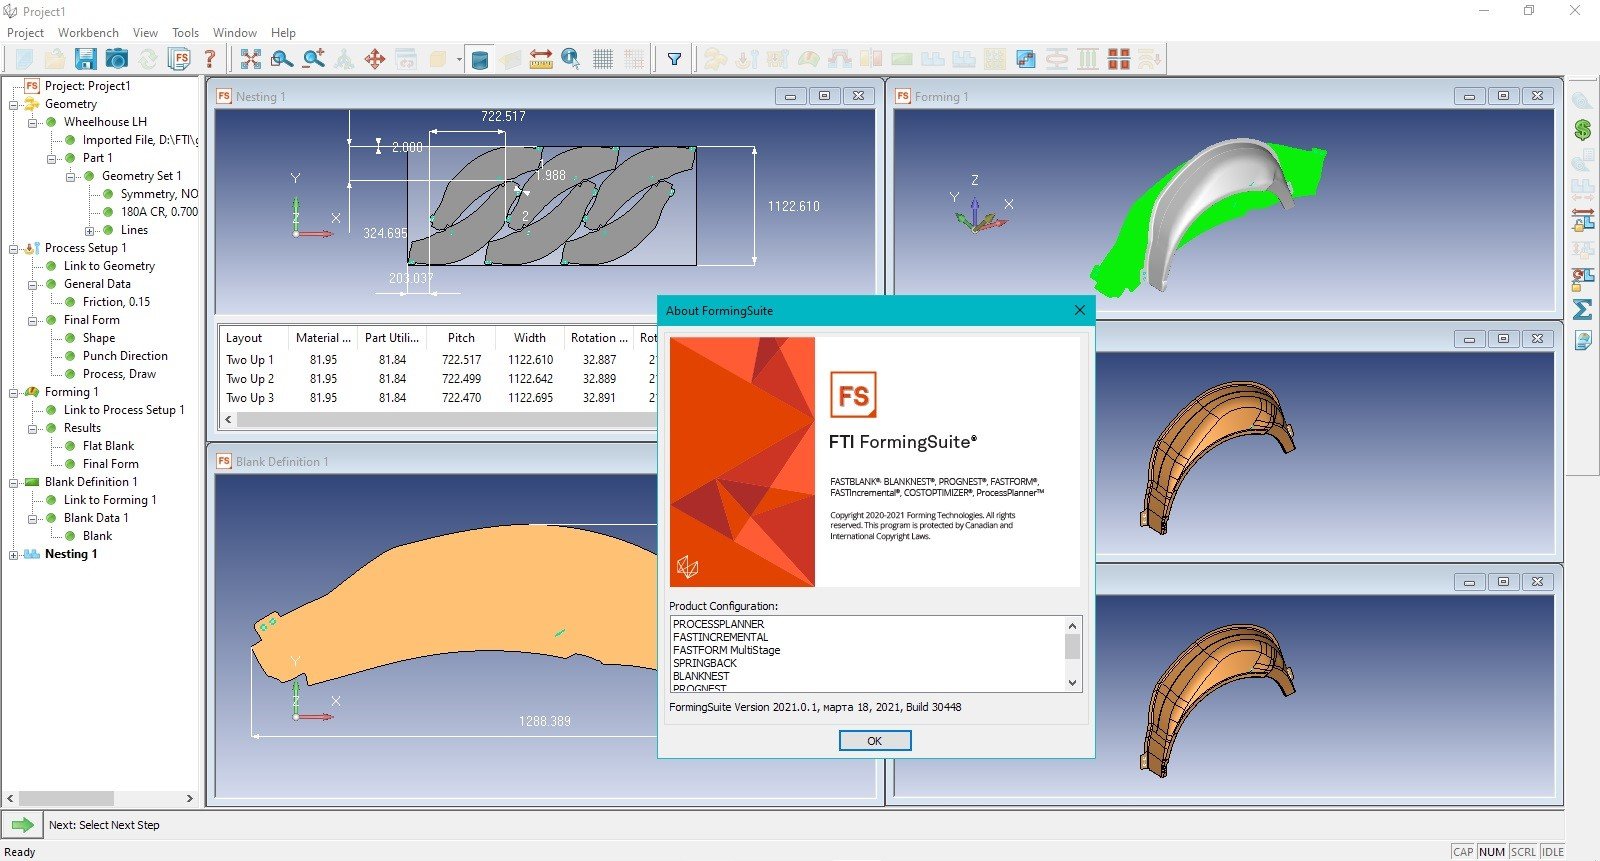
Task: Collapse the Forming 1 tree node
Action: pyautogui.click(x=14, y=392)
